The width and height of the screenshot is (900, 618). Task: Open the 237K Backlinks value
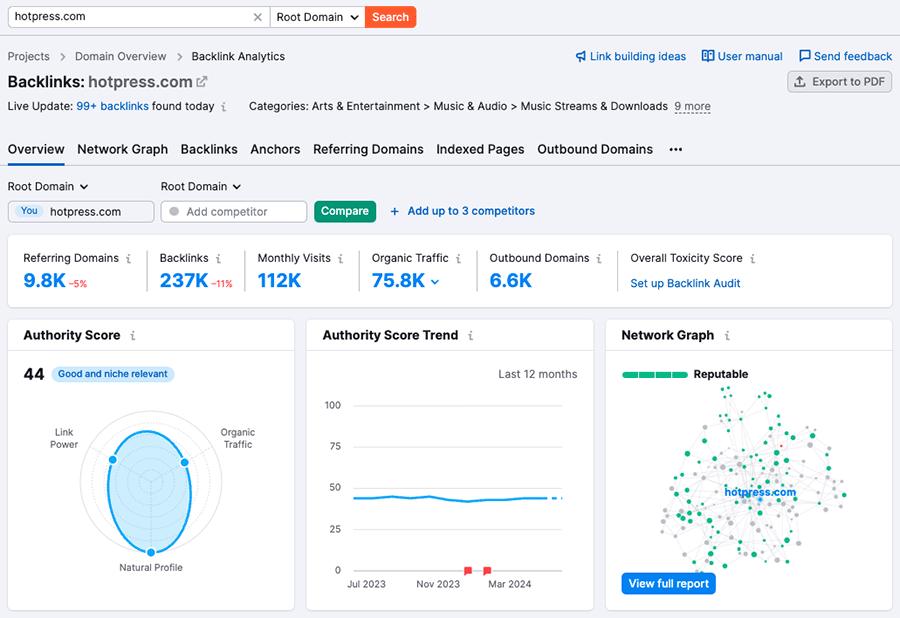coord(184,281)
